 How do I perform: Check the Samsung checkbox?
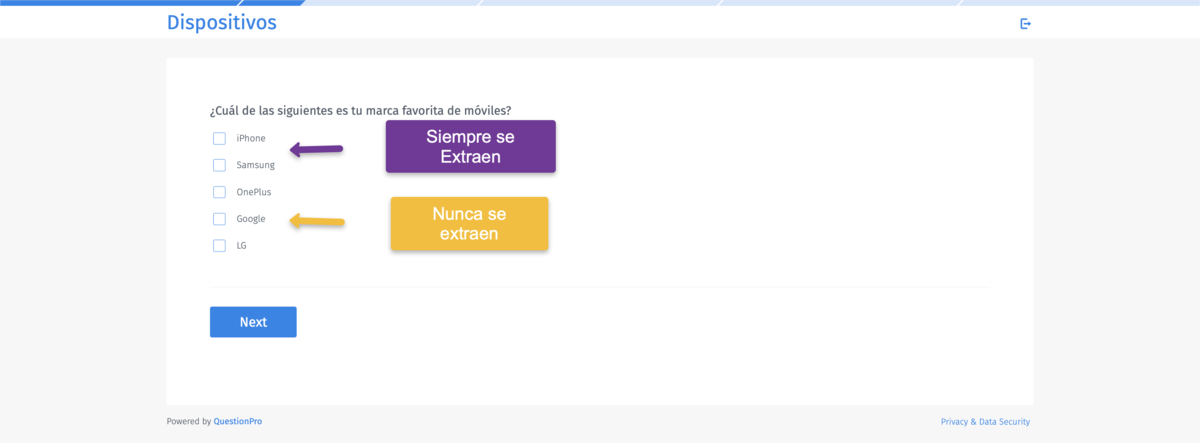coord(219,165)
